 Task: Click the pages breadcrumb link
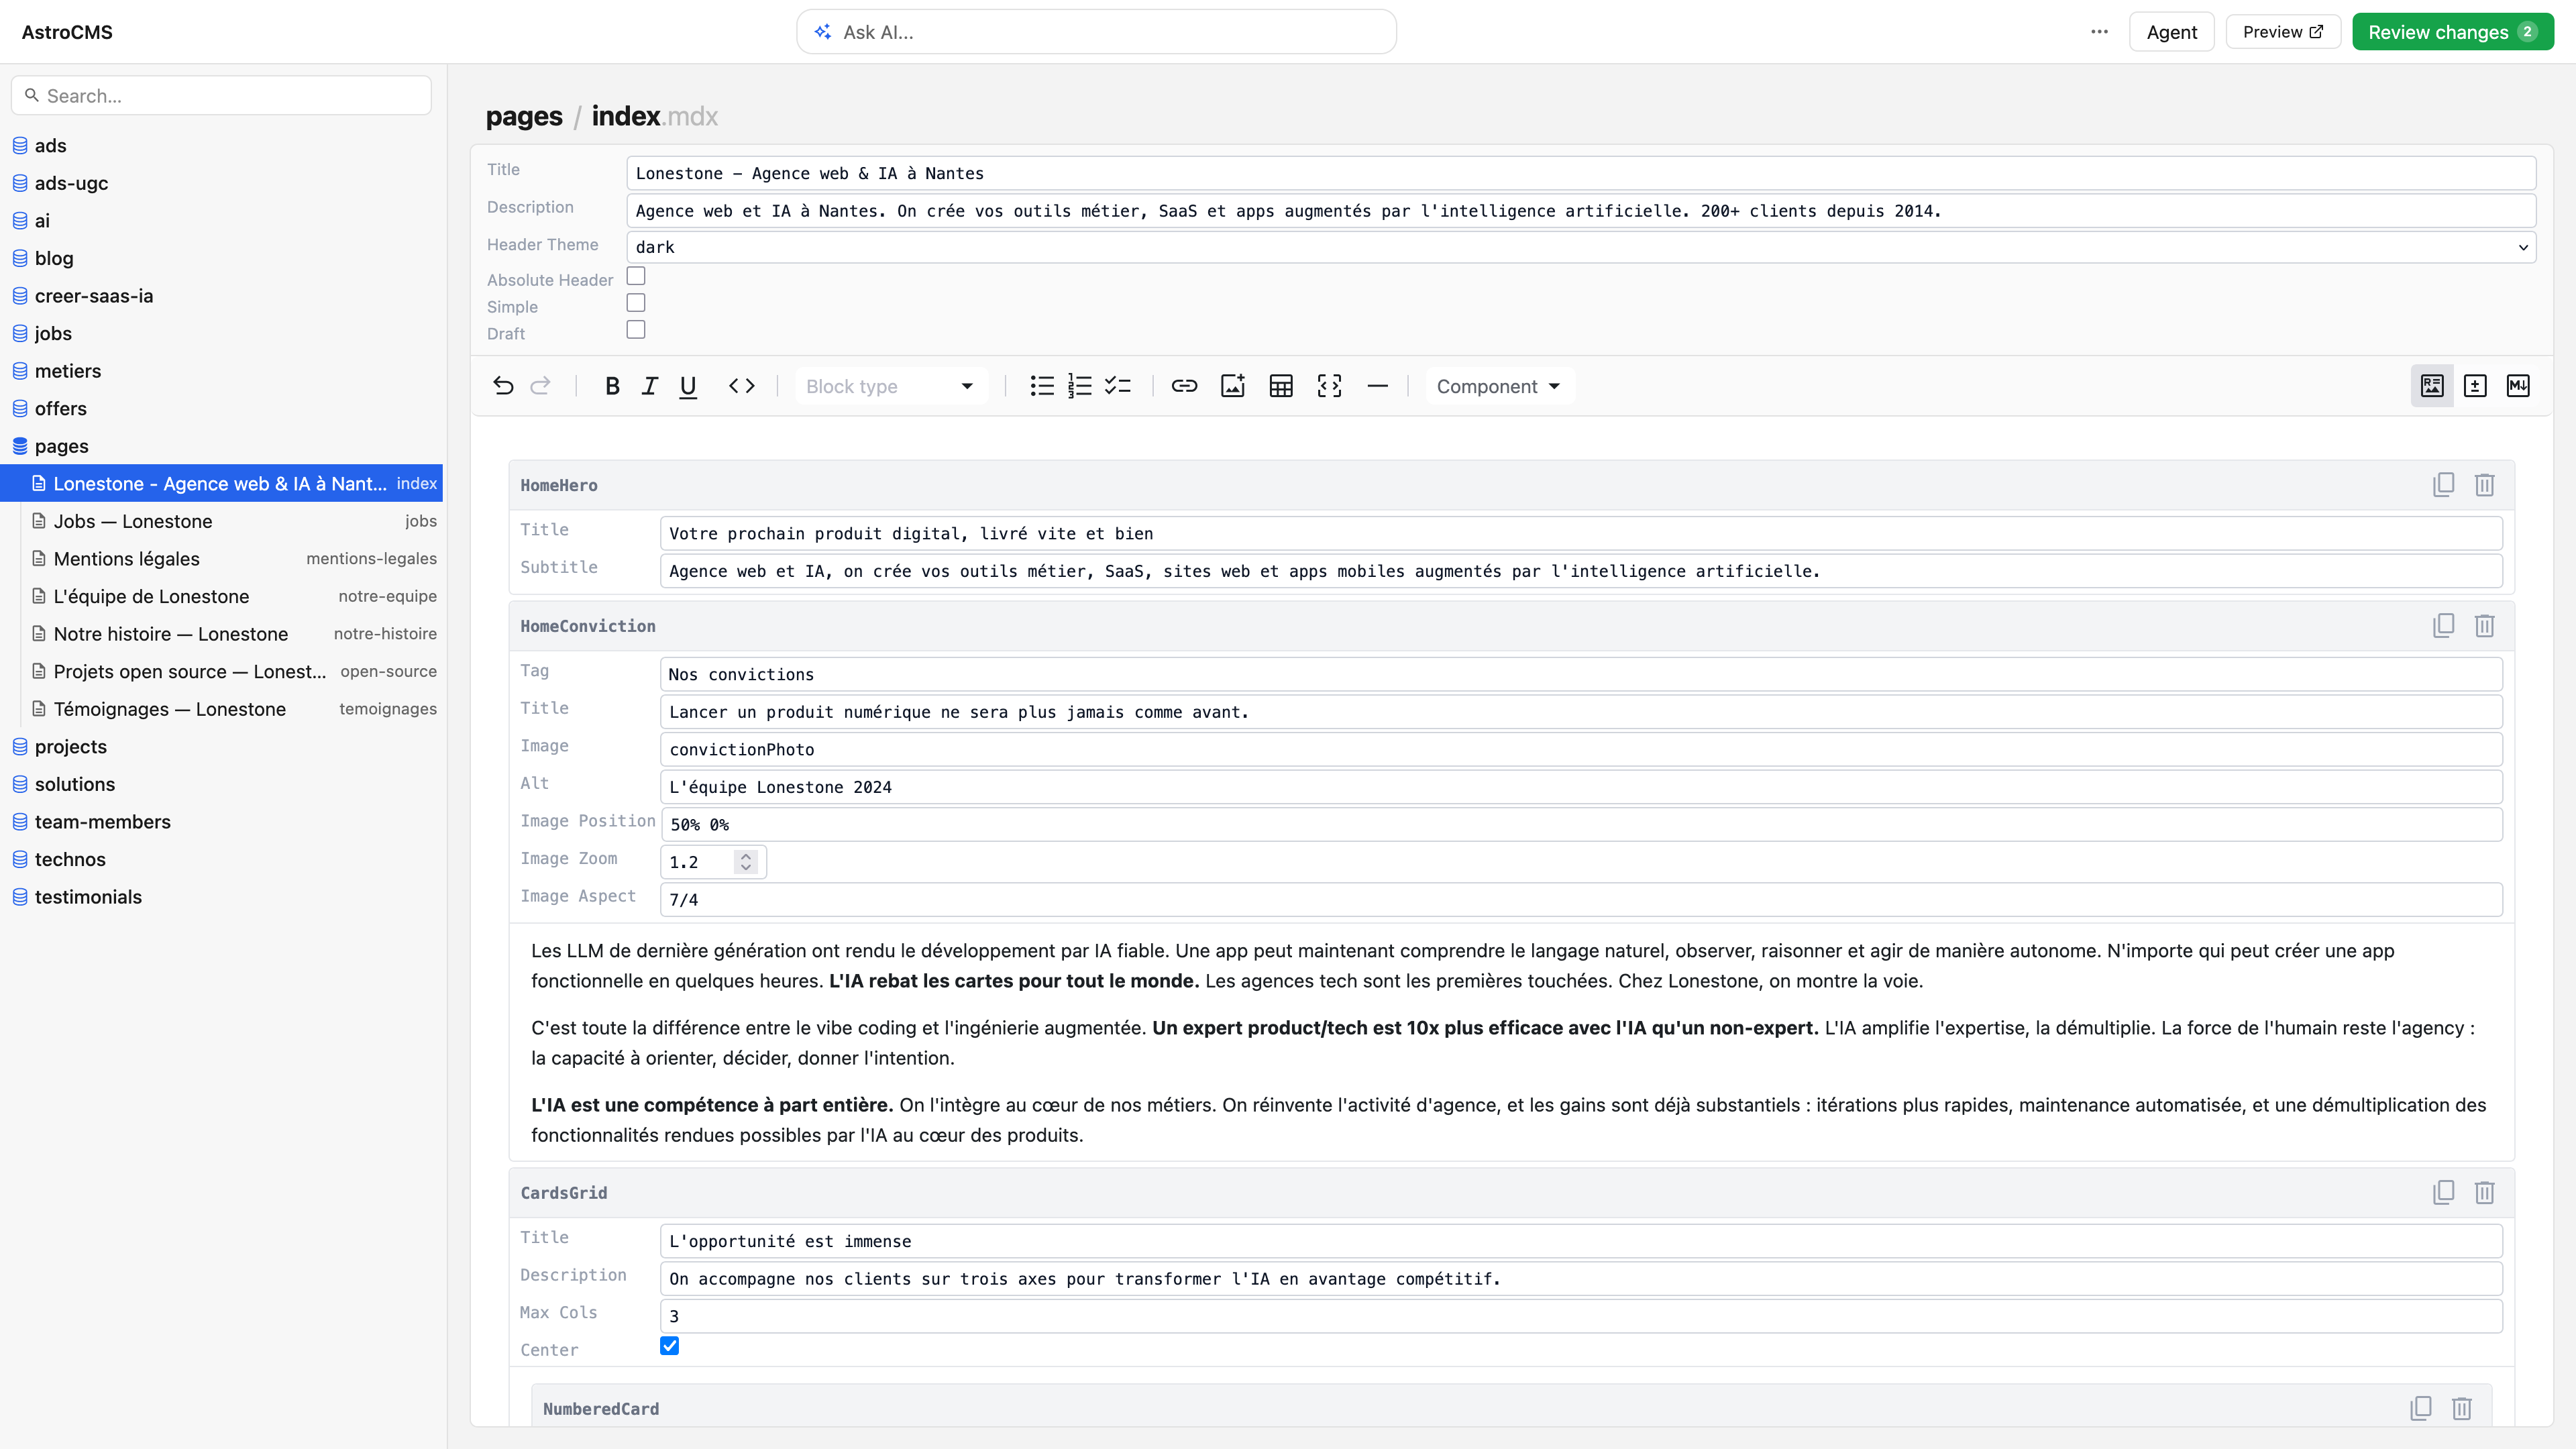click(524, 117)
